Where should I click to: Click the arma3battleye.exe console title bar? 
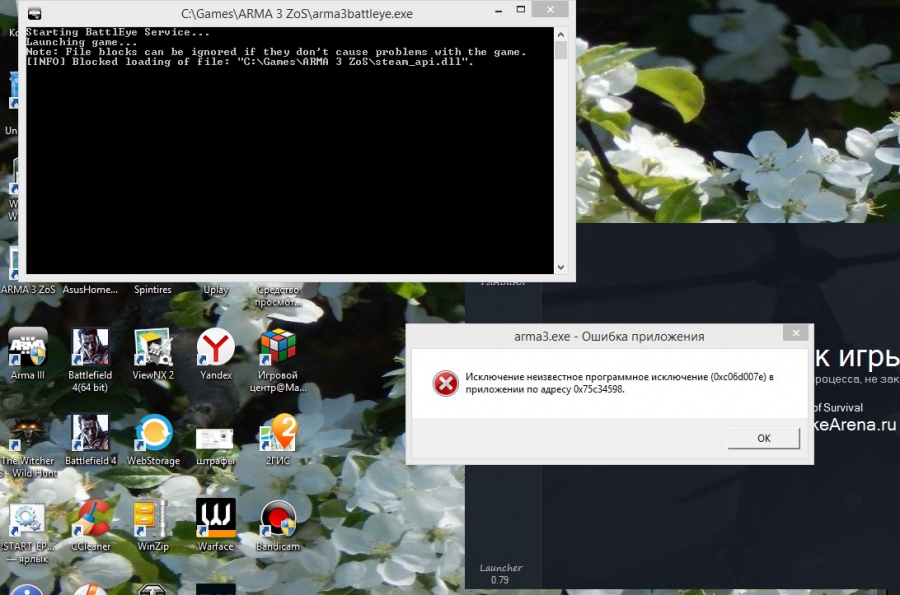pos(297,14)
